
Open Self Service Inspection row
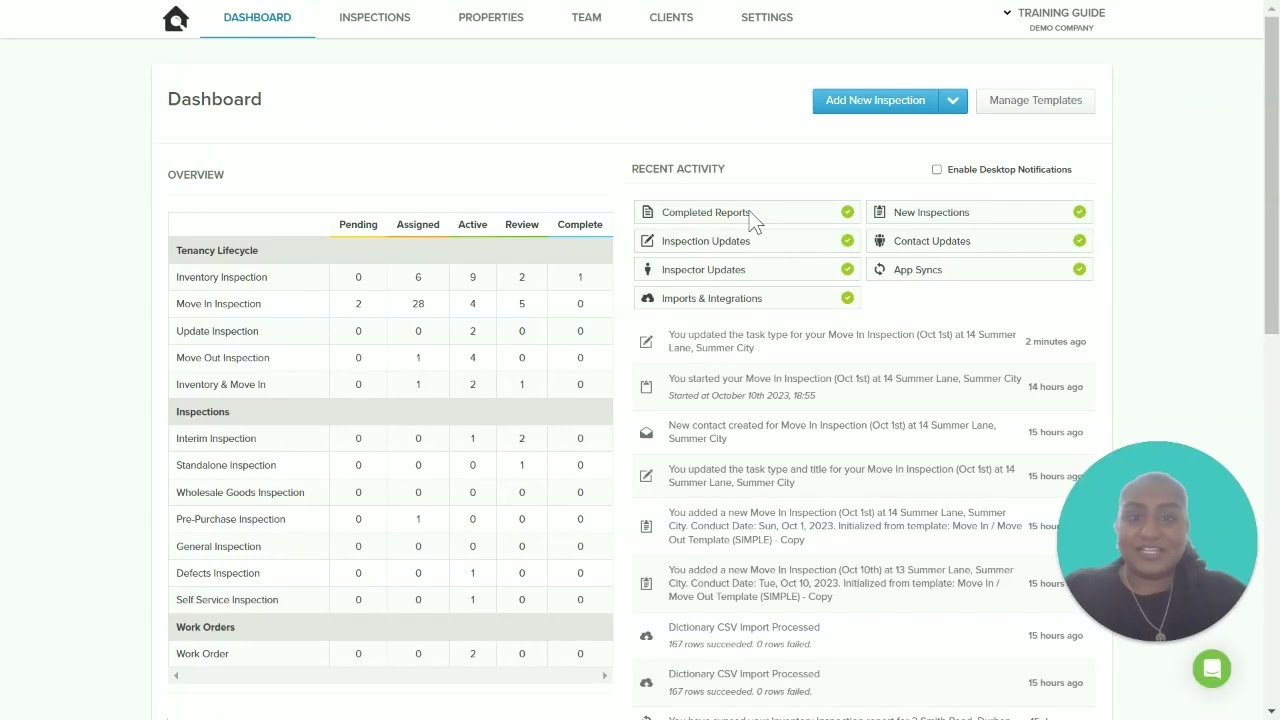(227, 600)
